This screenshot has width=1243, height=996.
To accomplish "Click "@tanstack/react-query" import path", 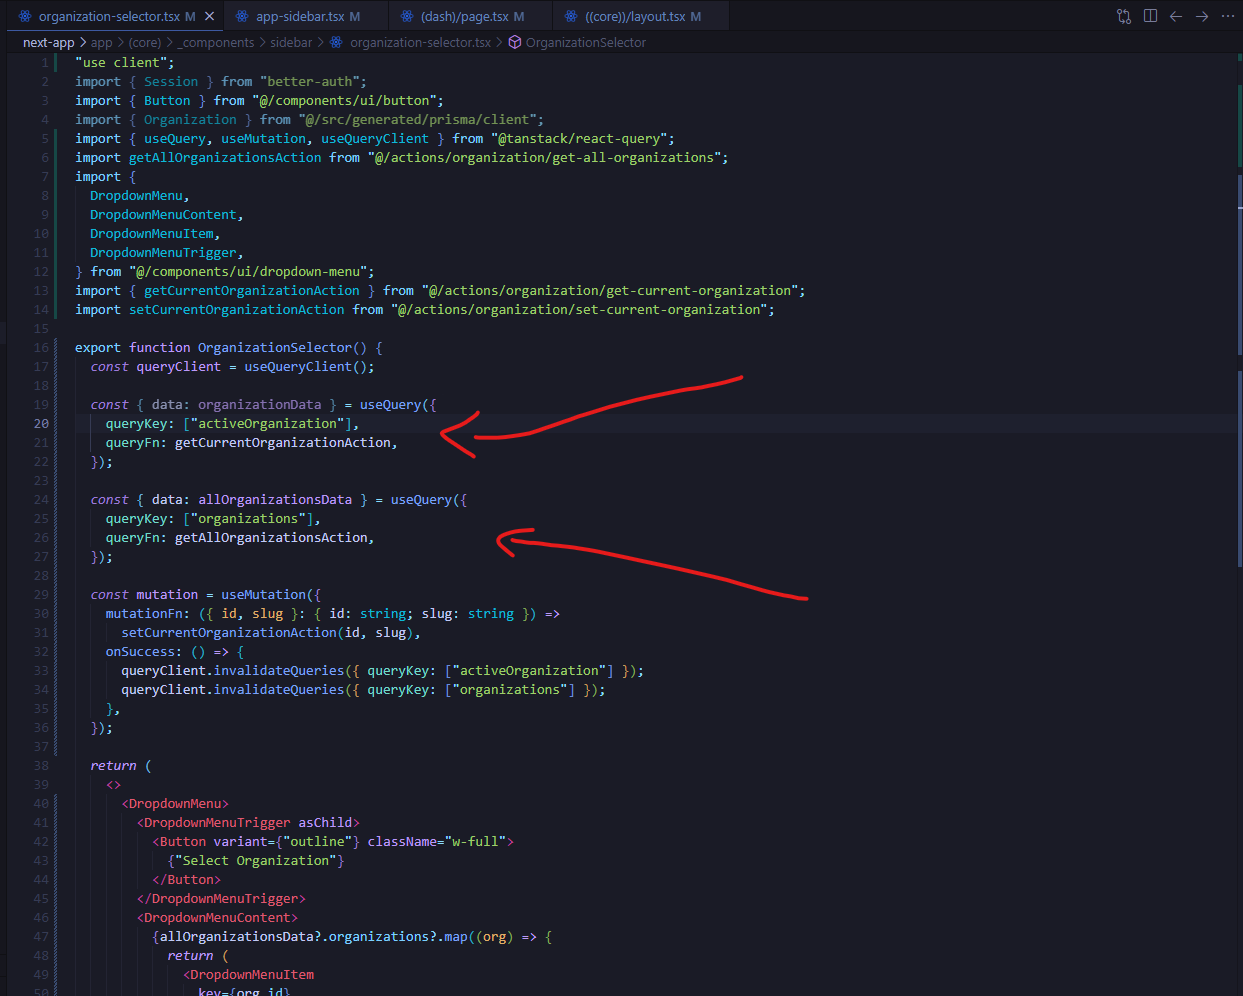I will click(583, 138).
